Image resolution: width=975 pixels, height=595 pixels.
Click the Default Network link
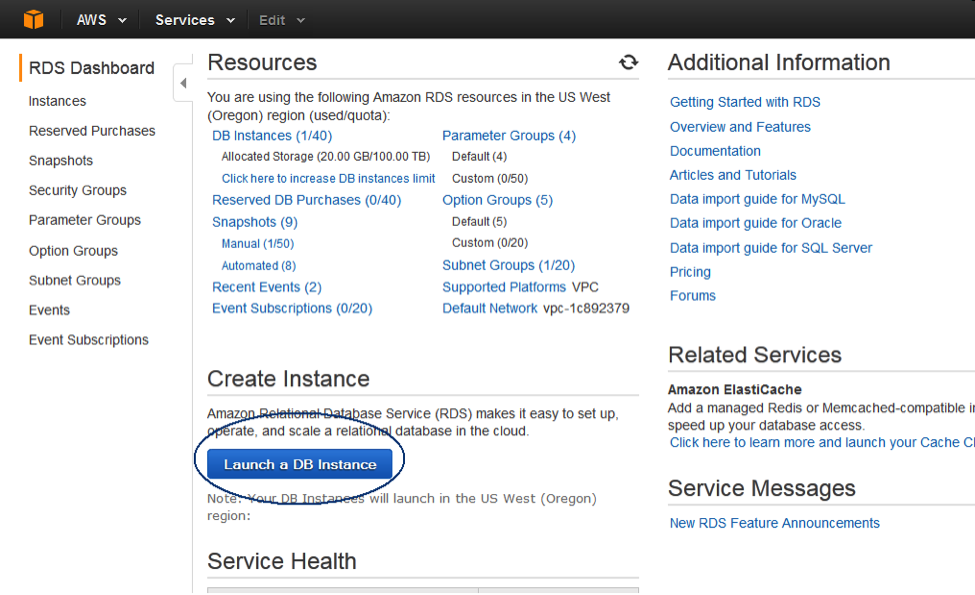(490, 308)
